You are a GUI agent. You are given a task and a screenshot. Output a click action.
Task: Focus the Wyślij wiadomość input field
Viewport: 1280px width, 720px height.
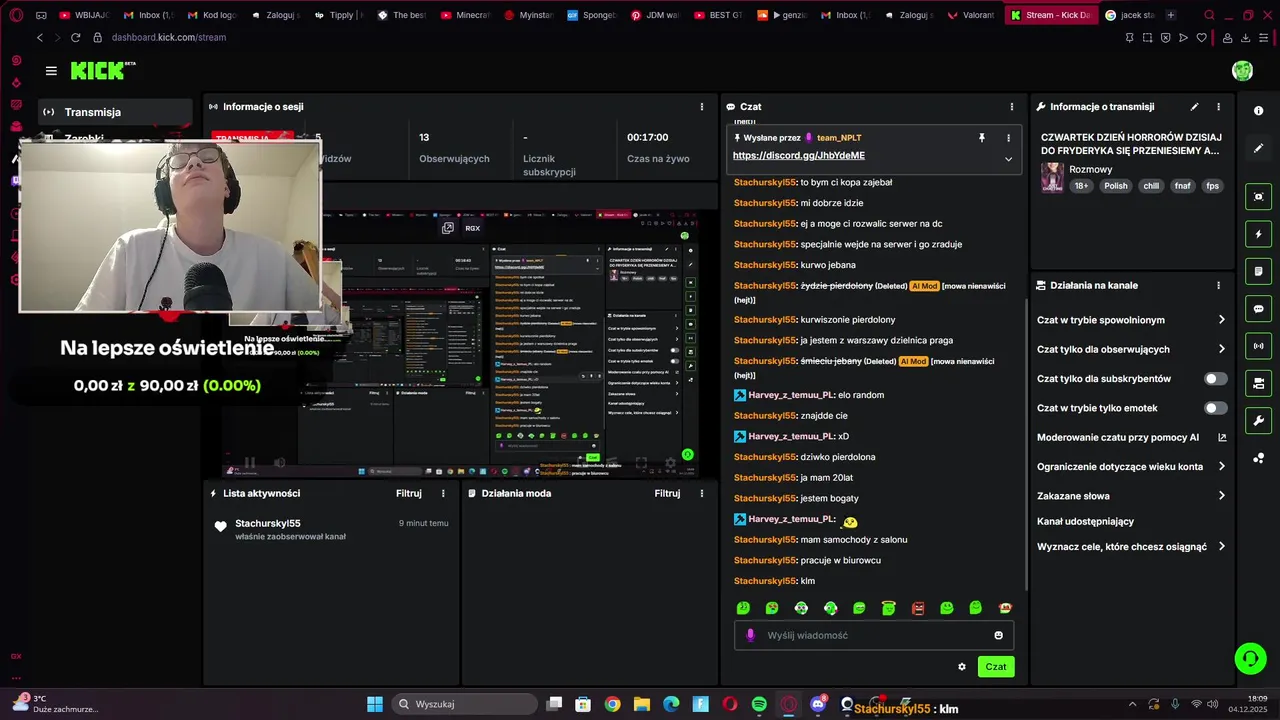point(874,635)
